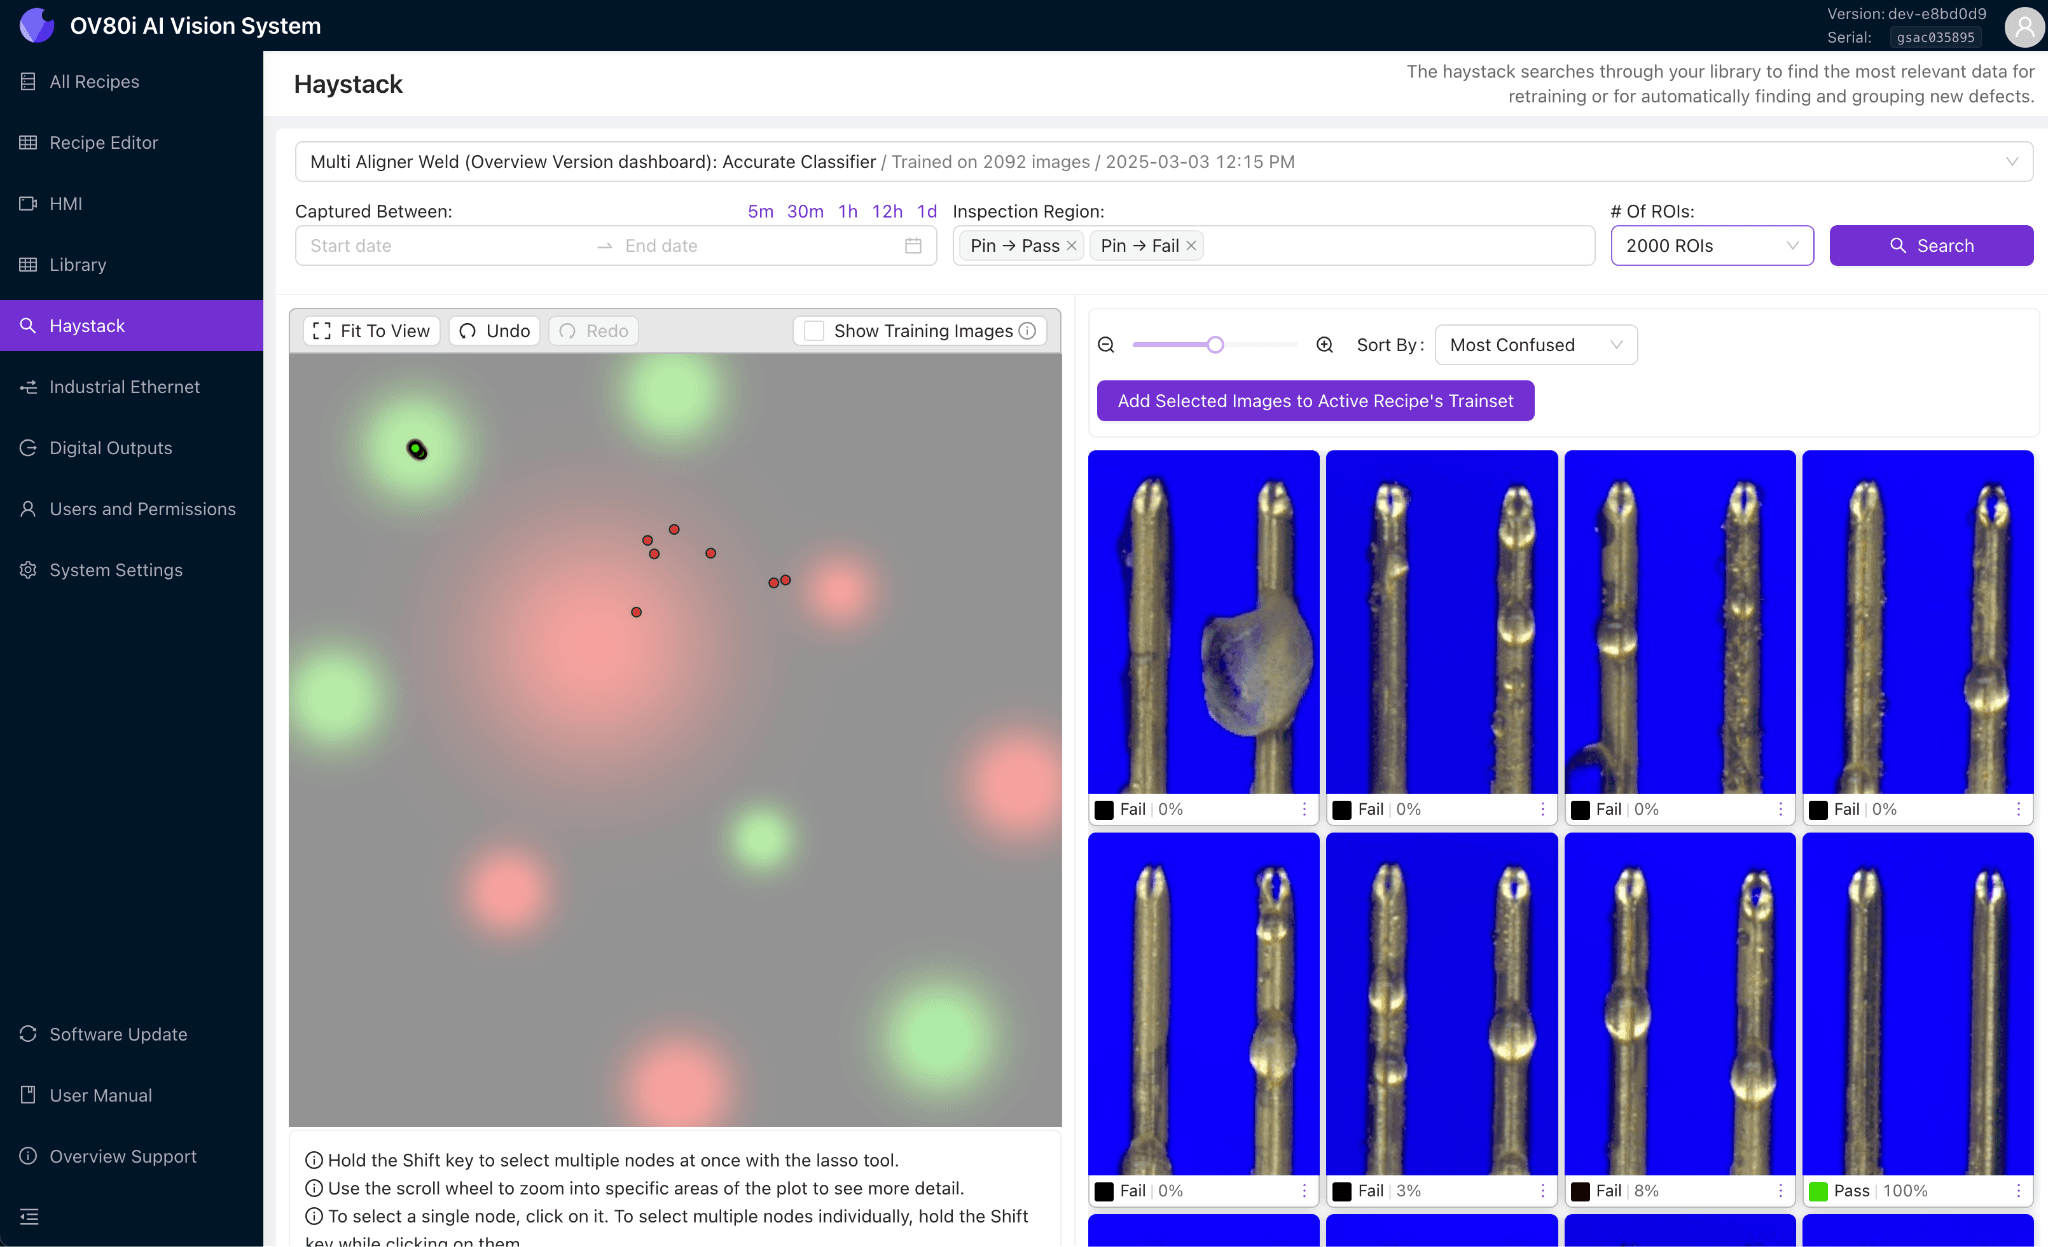Click the Search button
Viewport: 2048px width, 1247px height.
[x=1931, y=246]
